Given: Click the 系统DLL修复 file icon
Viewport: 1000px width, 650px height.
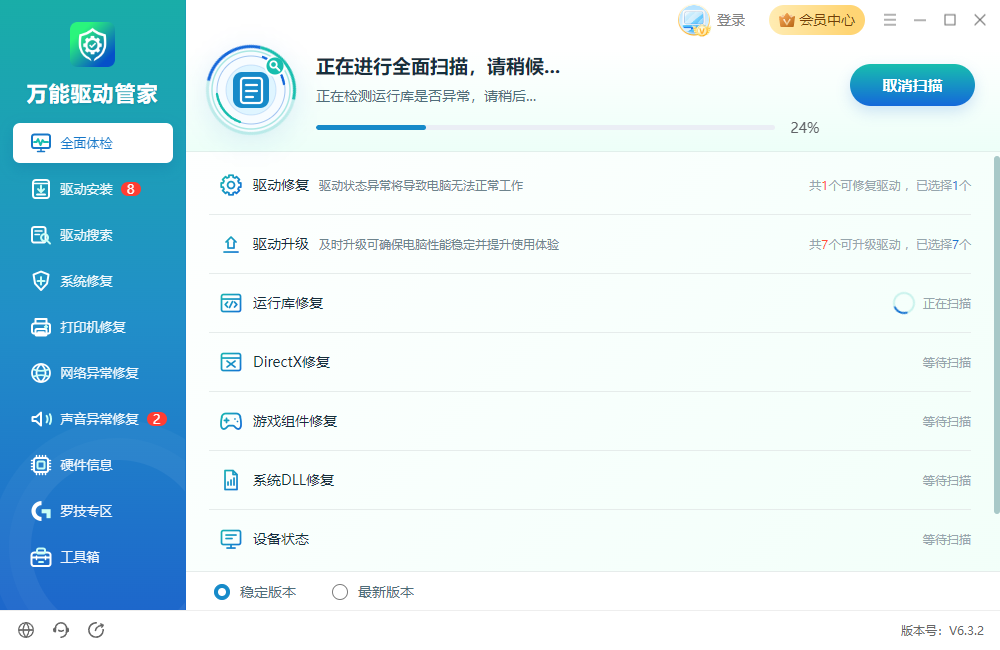Looking at the screenshot, I should click(x=231, y=480).
